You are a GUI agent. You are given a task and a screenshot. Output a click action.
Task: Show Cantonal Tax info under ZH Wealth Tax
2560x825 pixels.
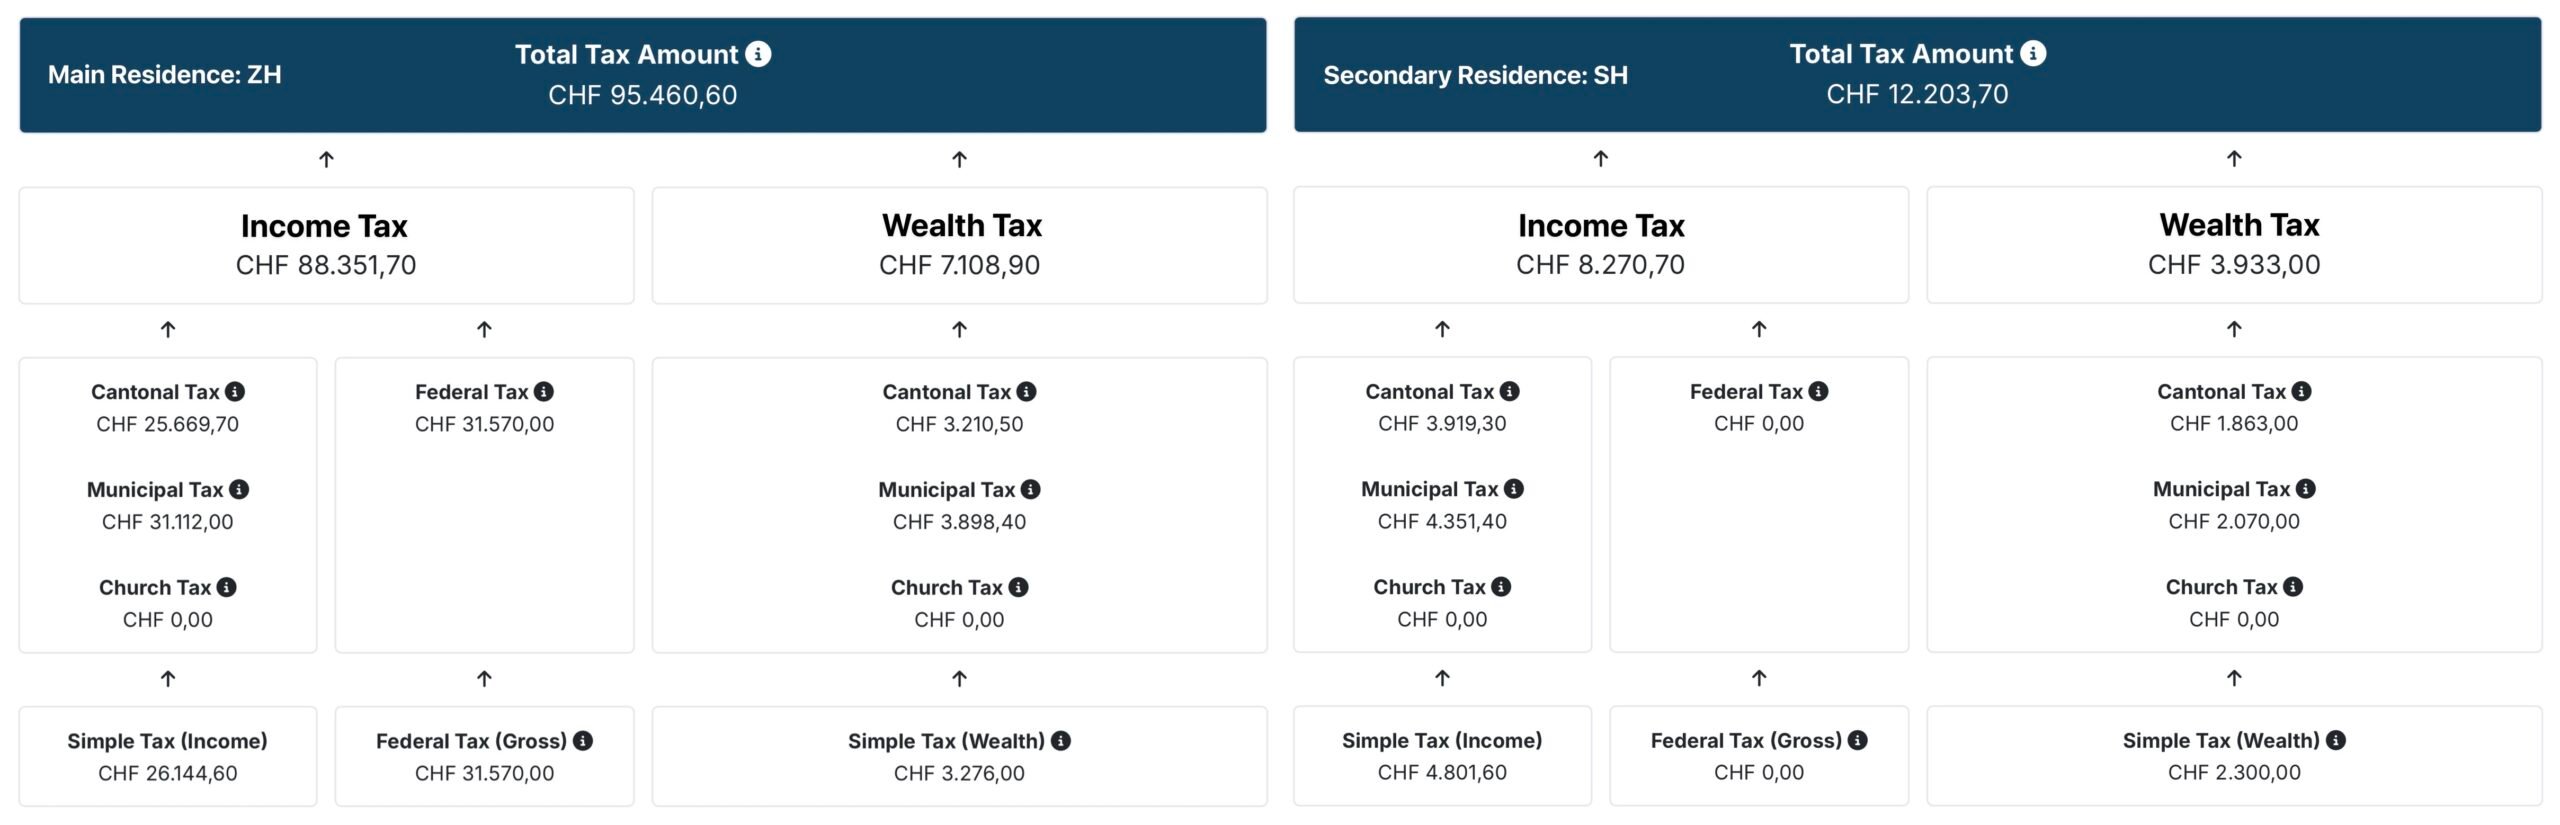point(1027,392)
